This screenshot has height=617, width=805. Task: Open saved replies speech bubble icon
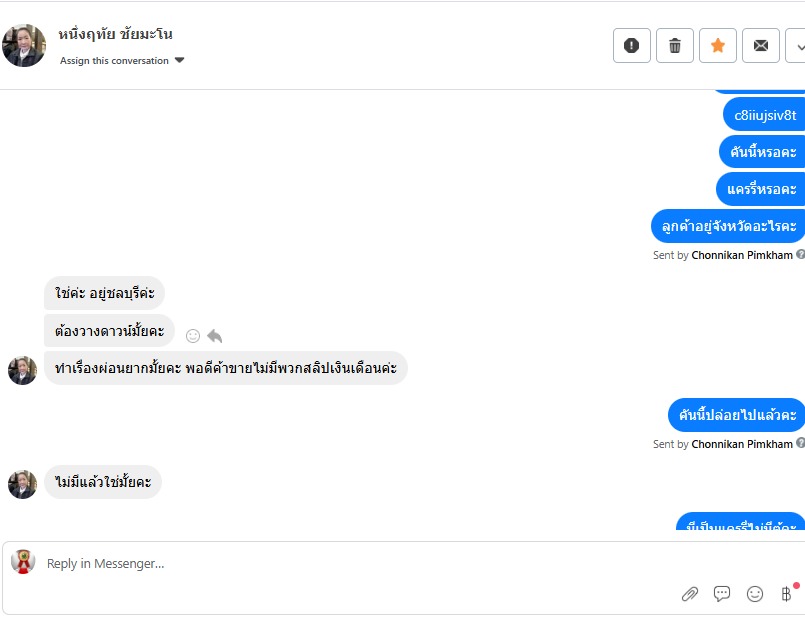(722, 594)
